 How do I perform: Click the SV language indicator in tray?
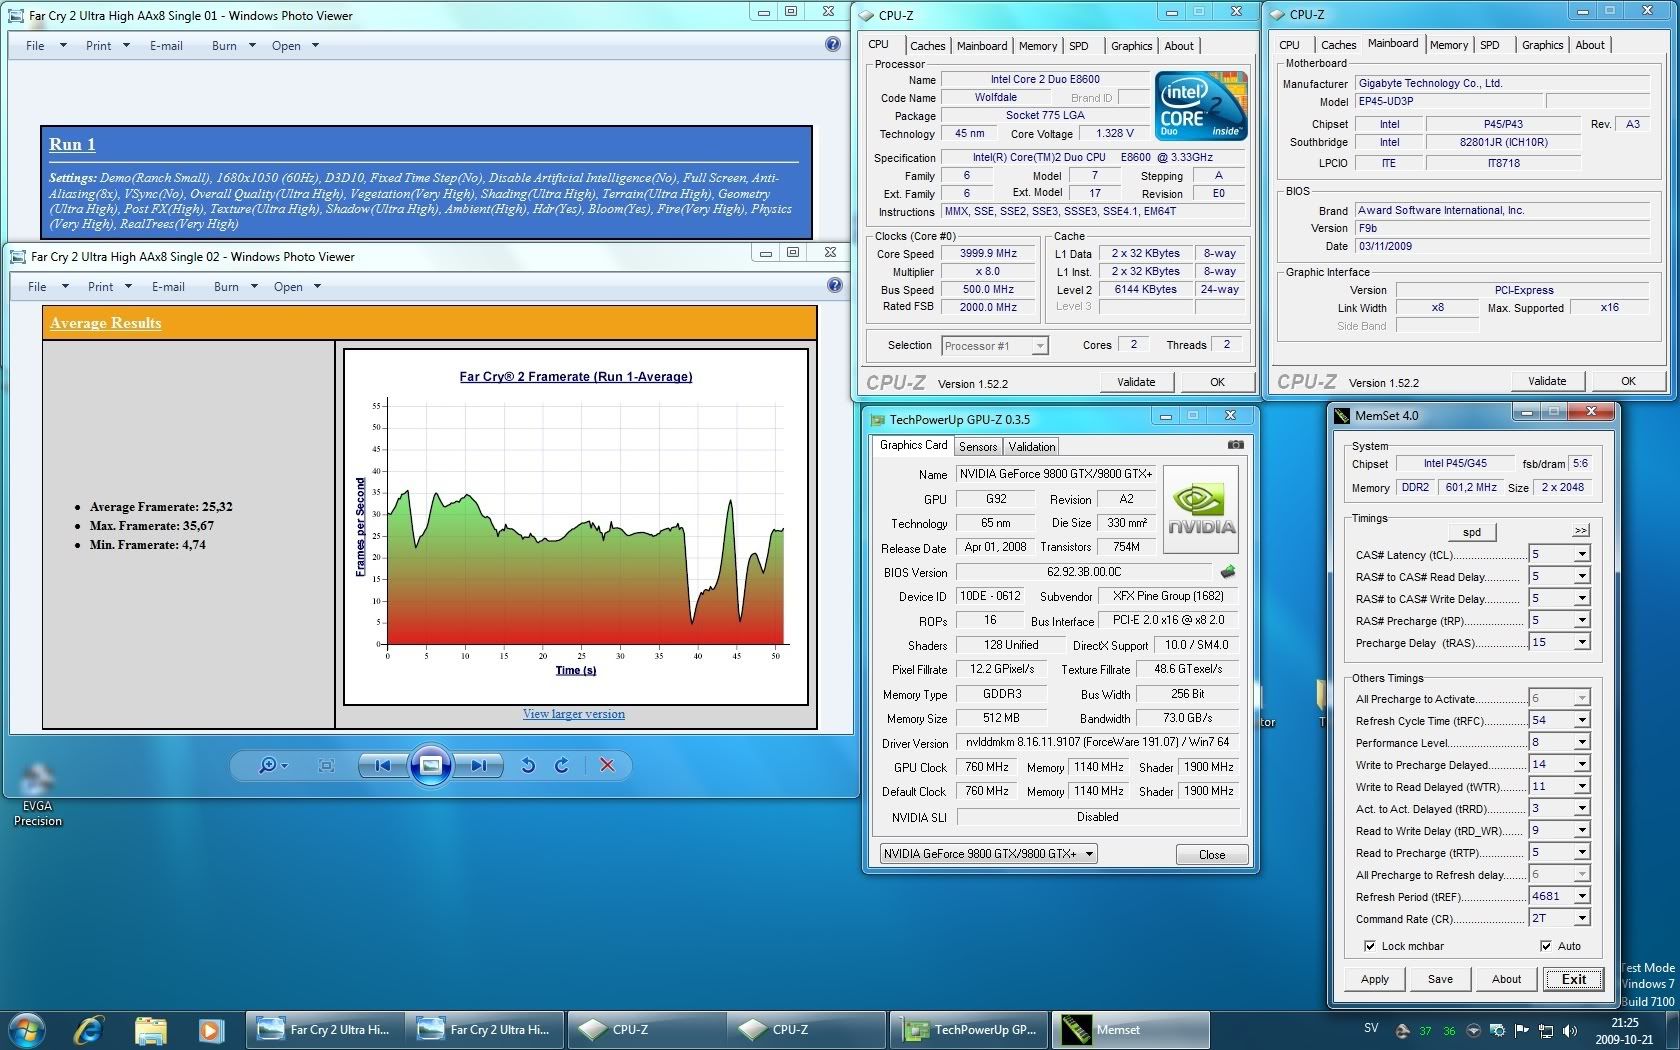pyautogui.click(x=1370, y=1028)
